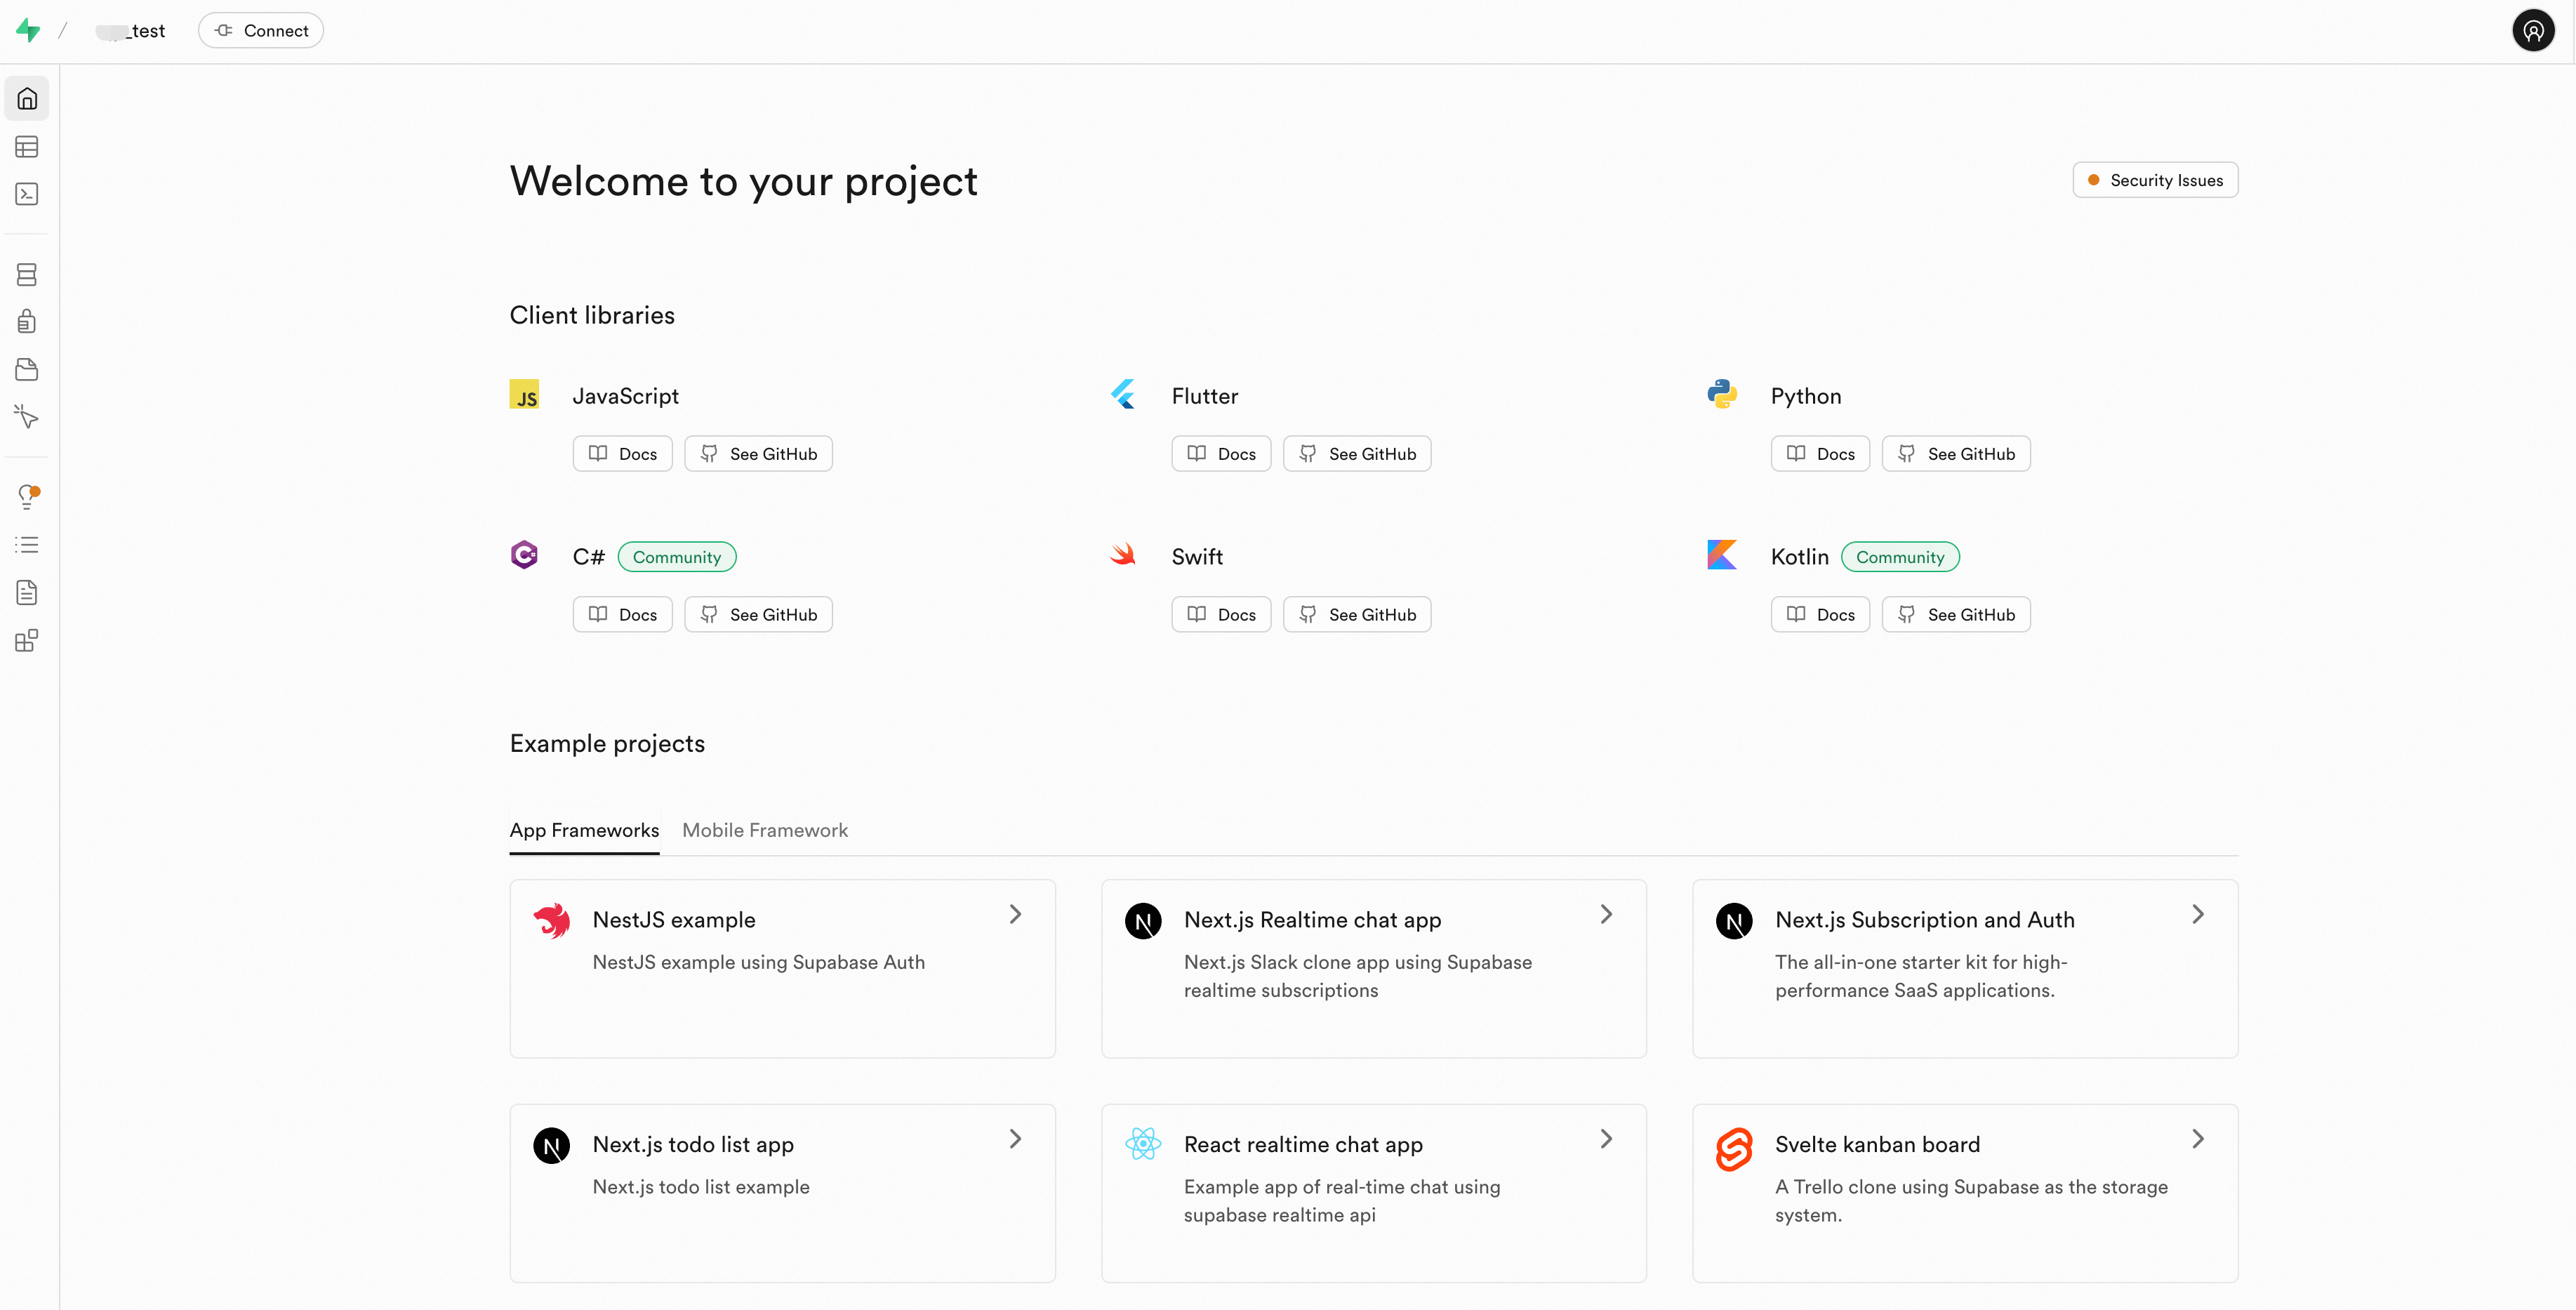This screenshot has width=2576, height=1310.
Task: Click the Community badge next to C#
Action: tap(677, 557)
